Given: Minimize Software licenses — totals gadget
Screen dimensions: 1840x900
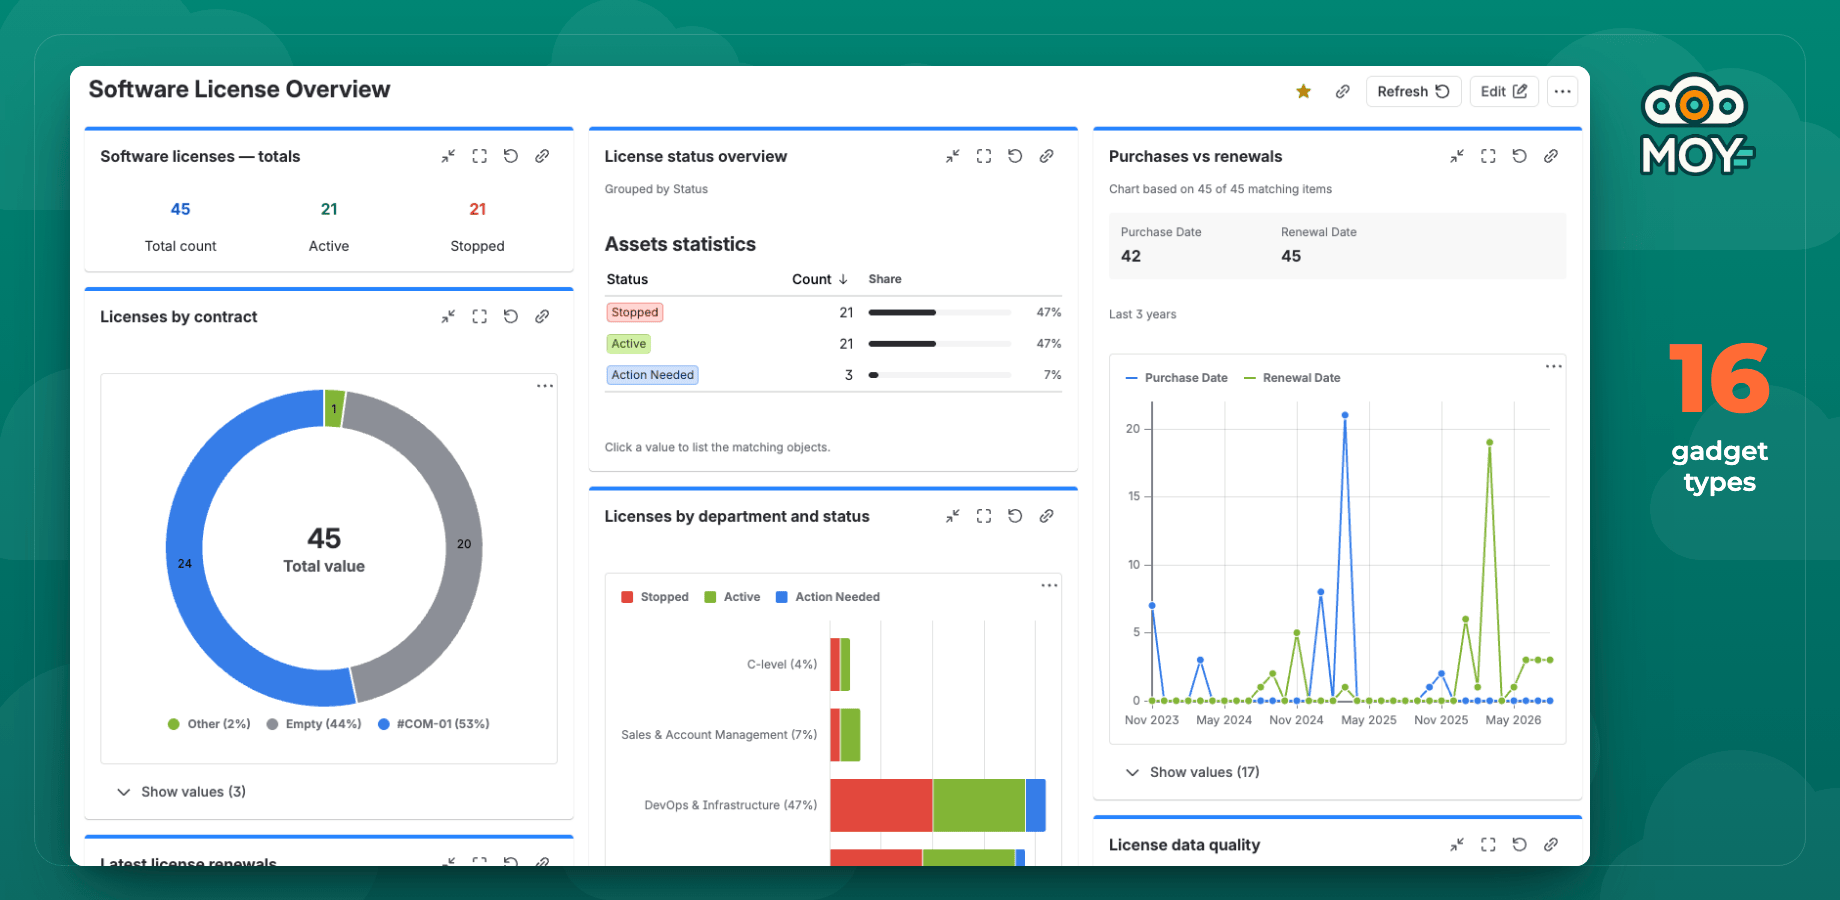Looking at the screenshot, I should point(448,156).
